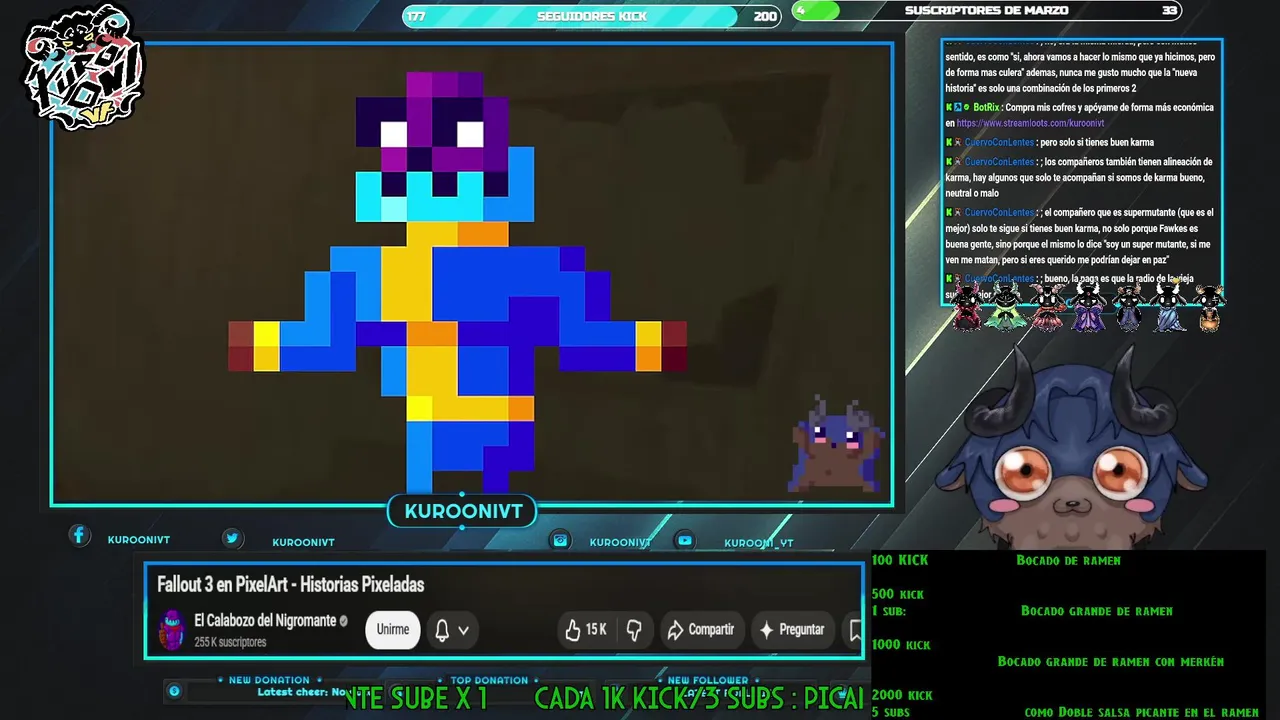Click the '2000 kick 5 subs' reward label
Viewport: 1280px width, 720px height.
click(902, 703)
